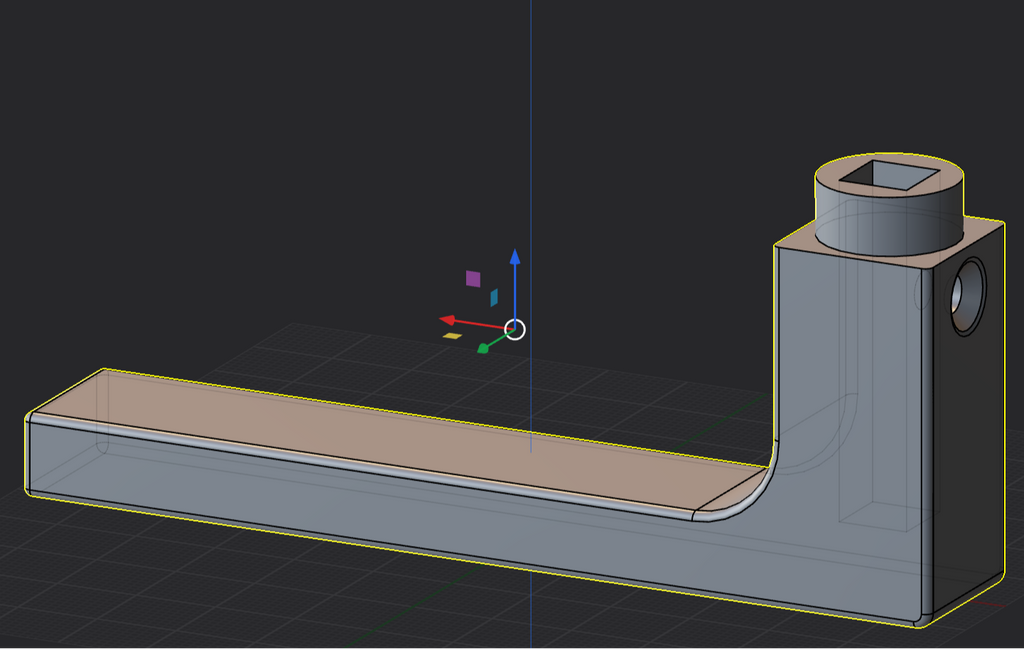Click the purple plane handle of the gizmo
Viewport: 1024px width, 649px height.
tap(473, 279)
